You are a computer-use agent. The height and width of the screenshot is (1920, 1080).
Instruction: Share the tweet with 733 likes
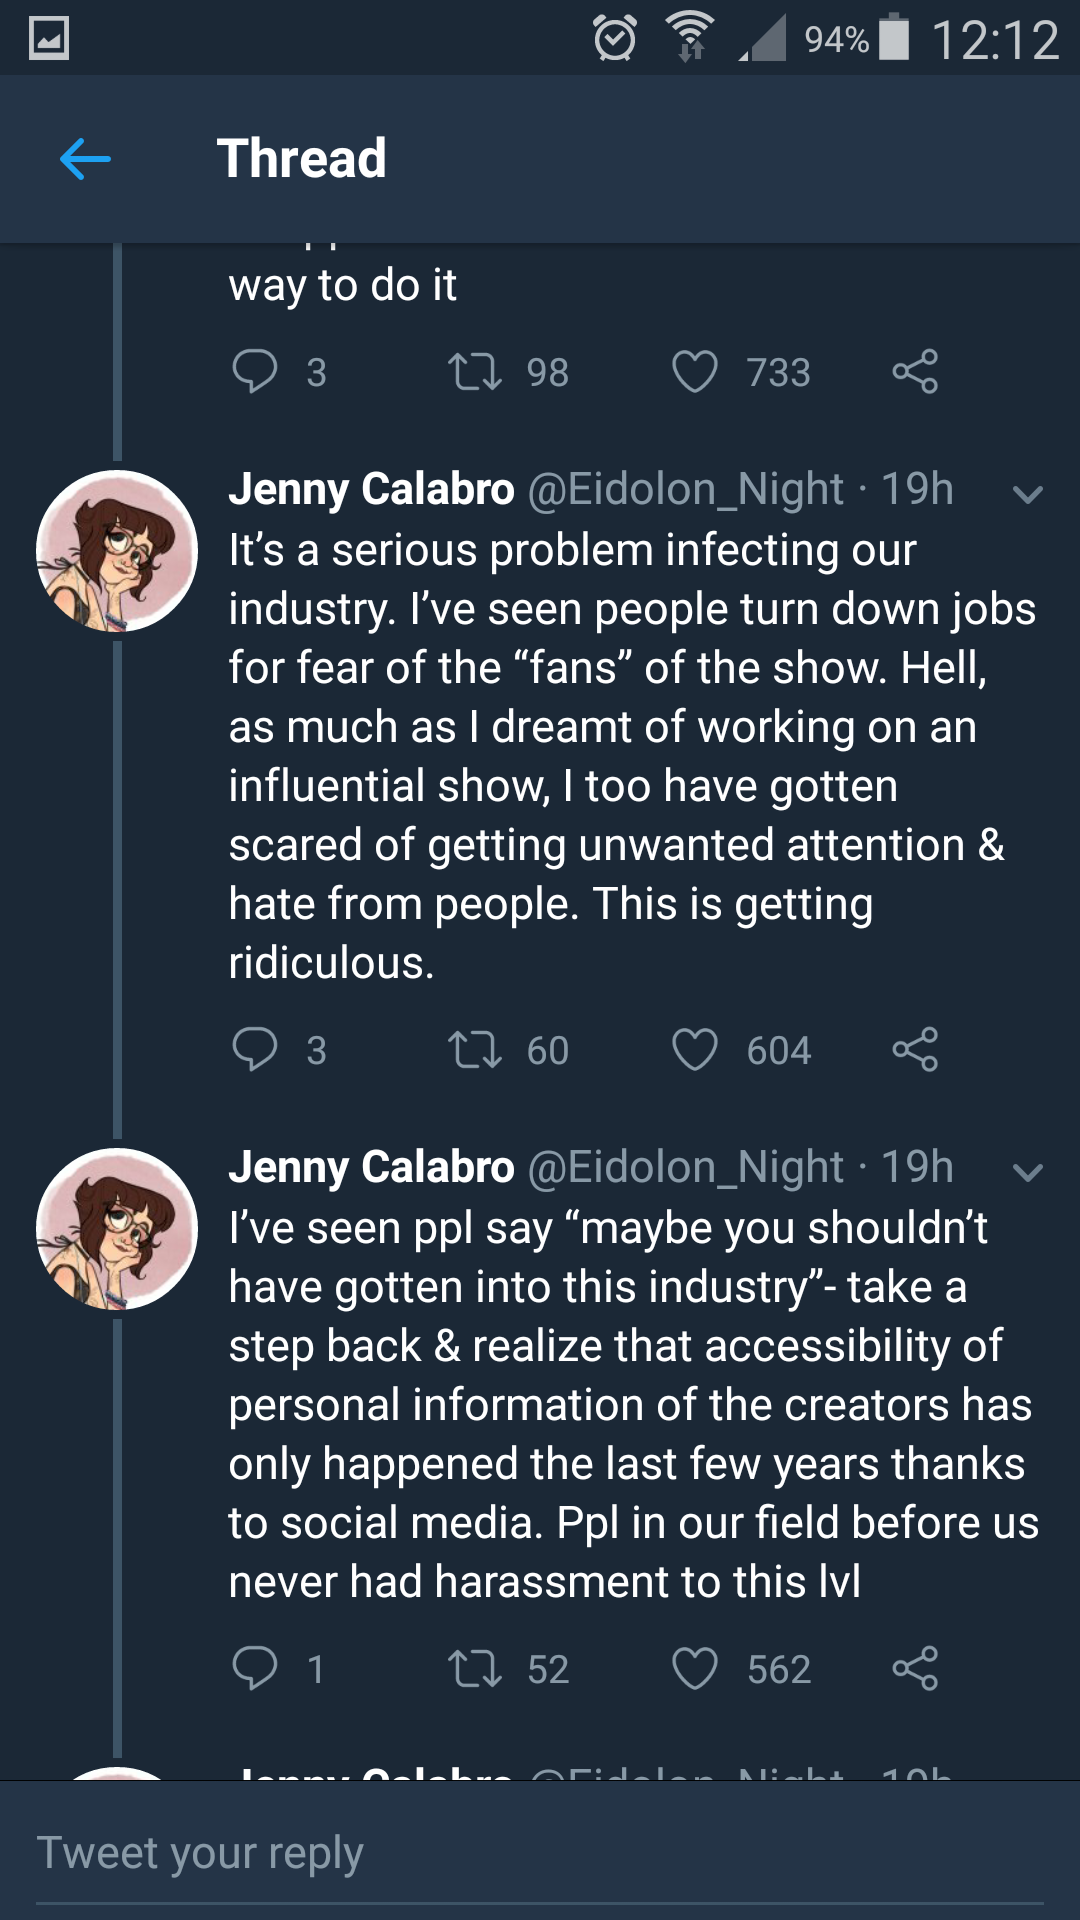tap(915, 372)
